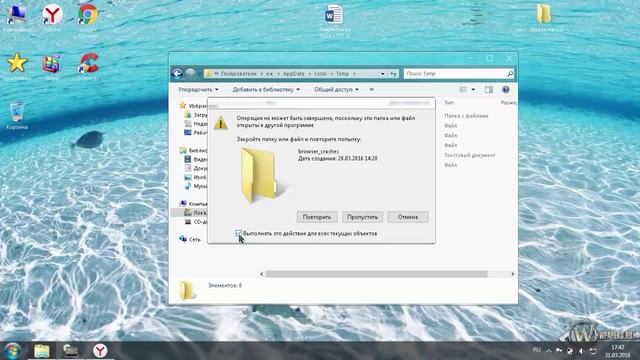Click the search magnifier icon

click(510, 73)
